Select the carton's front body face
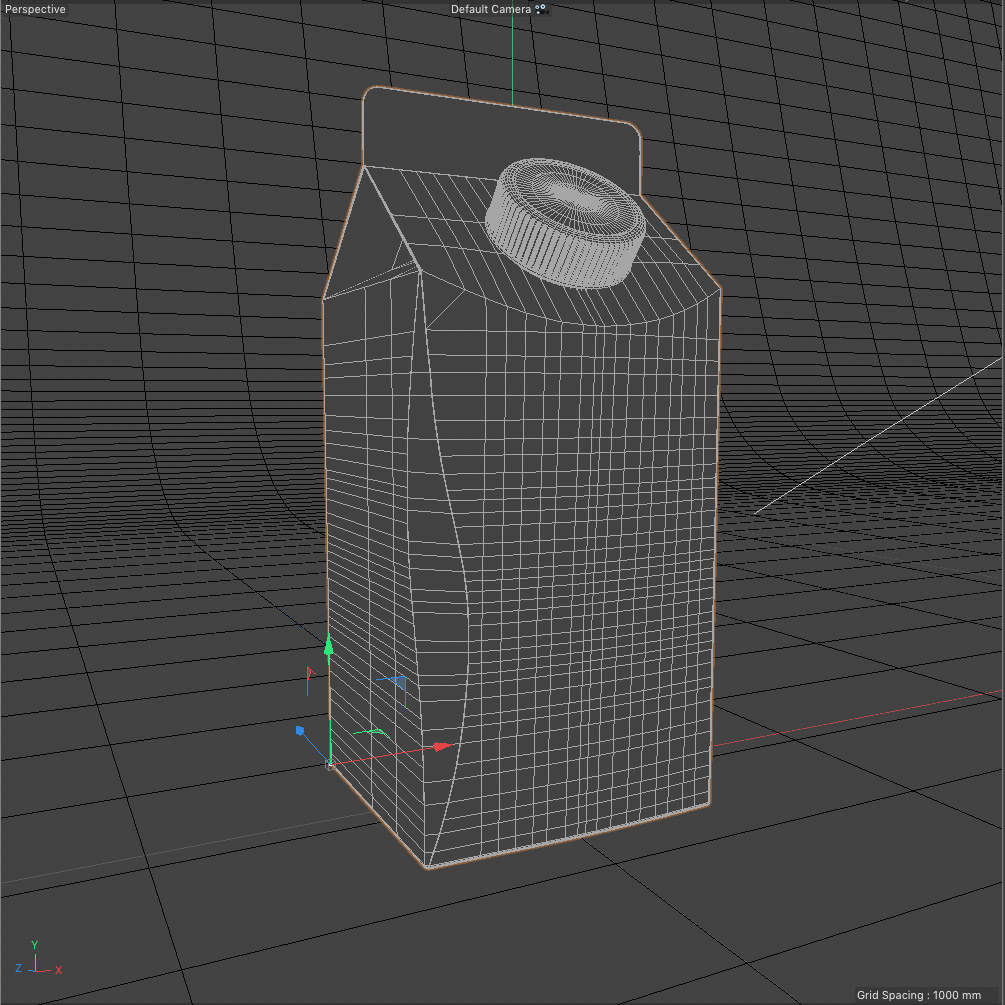Screen dimensions: 1005x1005 click(x=577, y=564)
